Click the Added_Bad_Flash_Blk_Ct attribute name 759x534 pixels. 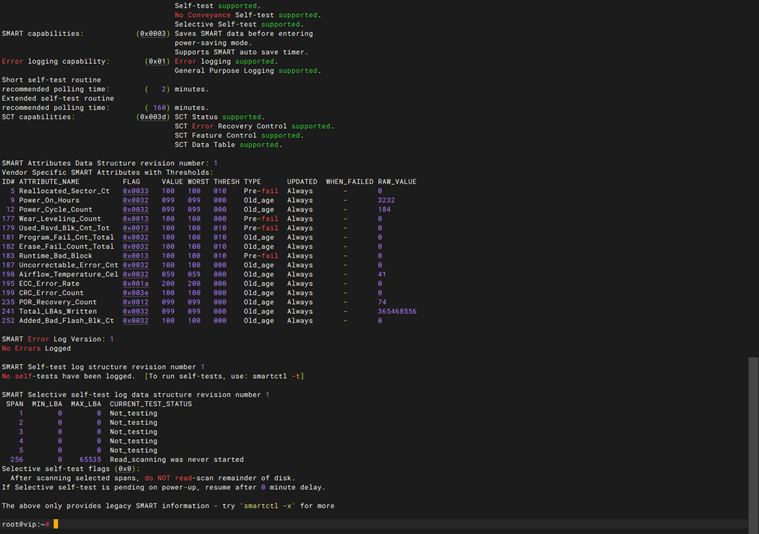coord(66,320)
